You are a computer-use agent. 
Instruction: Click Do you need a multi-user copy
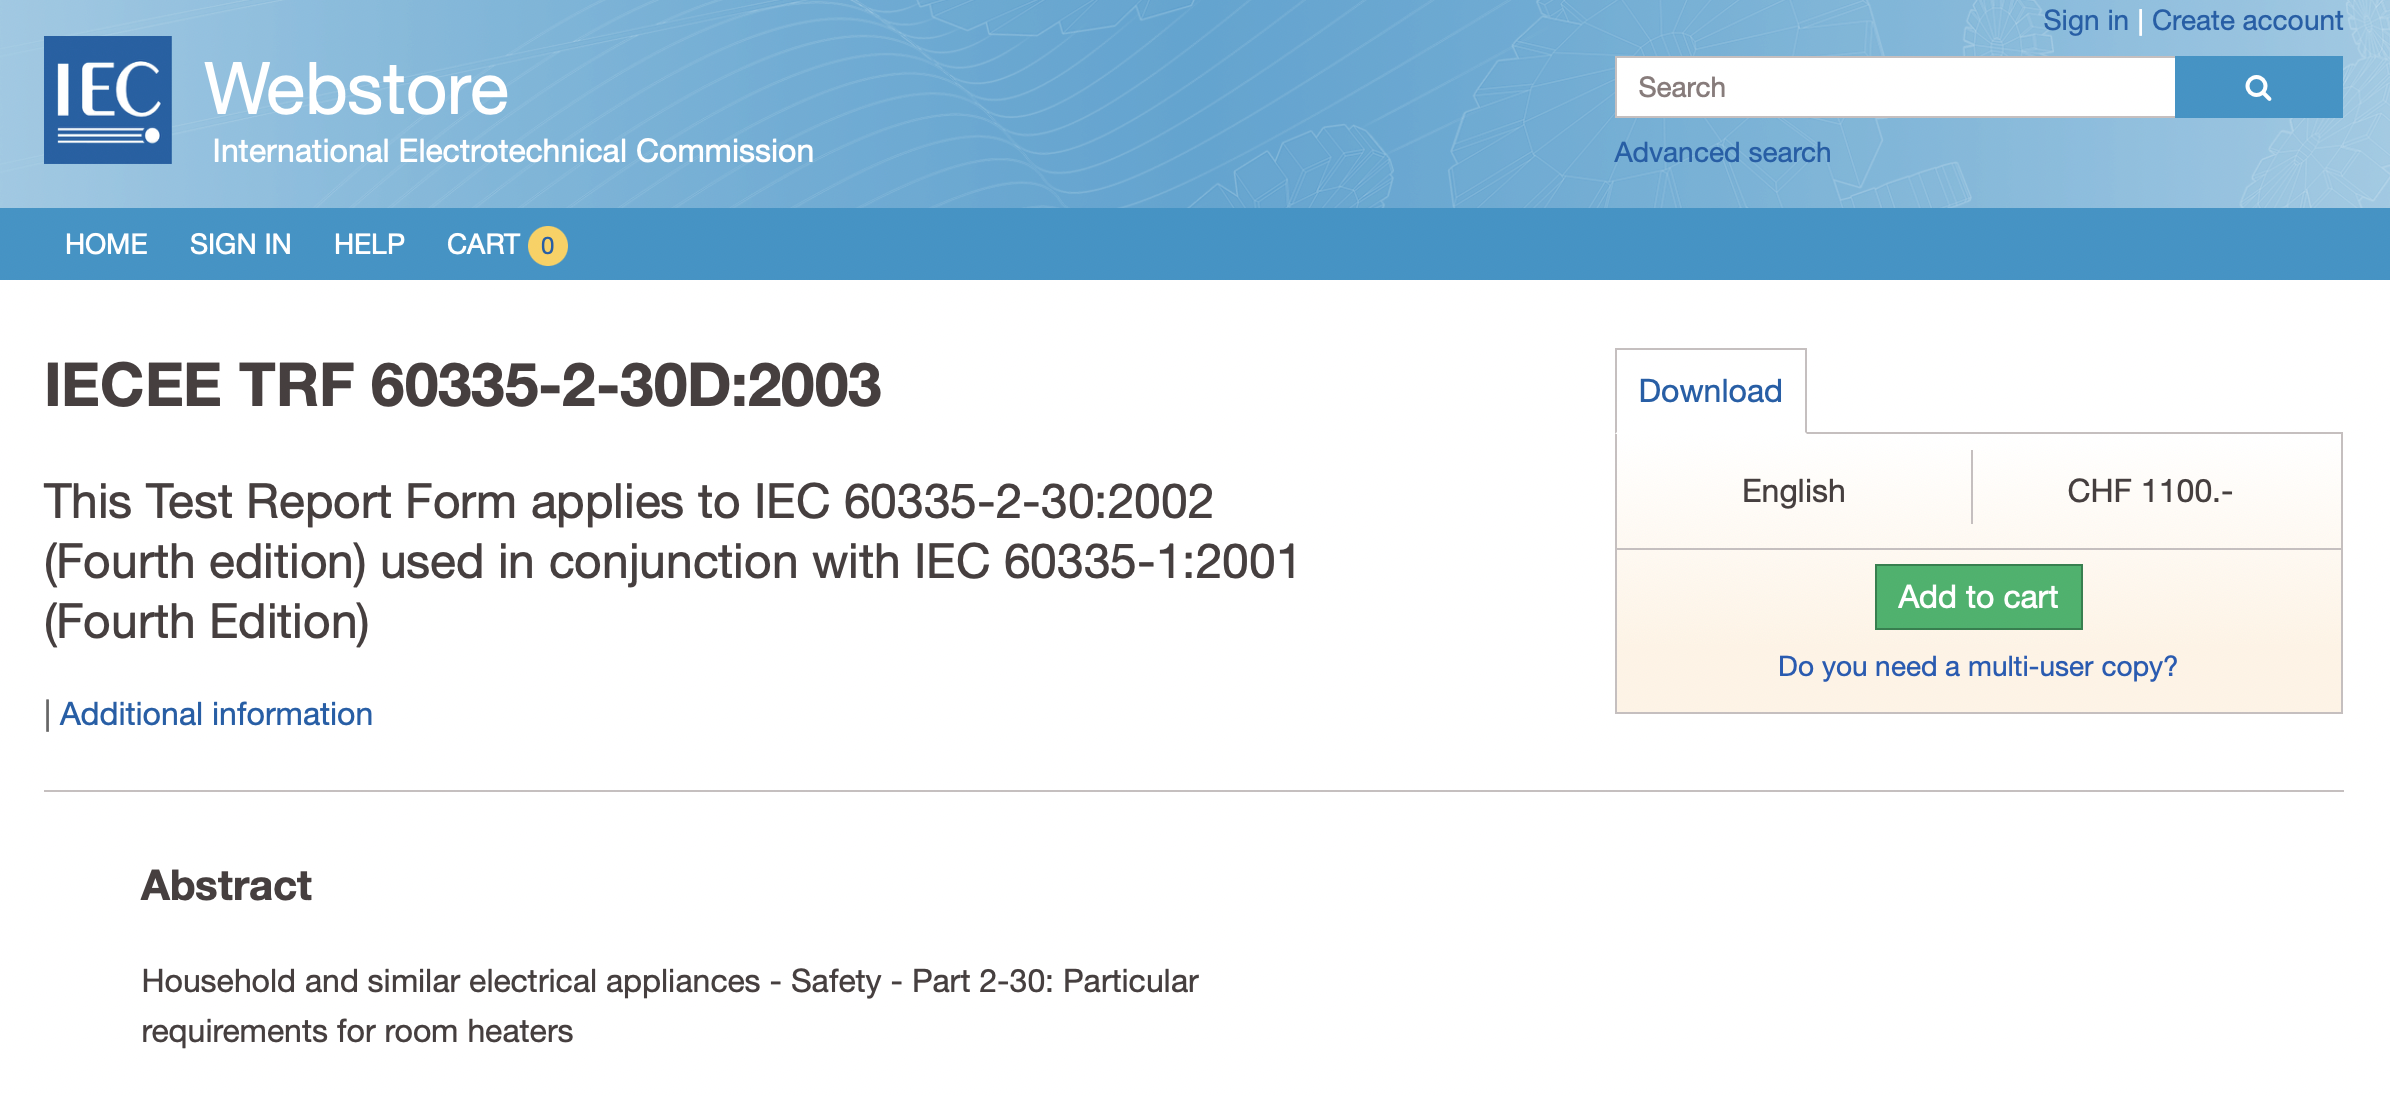pos(1978,666)
